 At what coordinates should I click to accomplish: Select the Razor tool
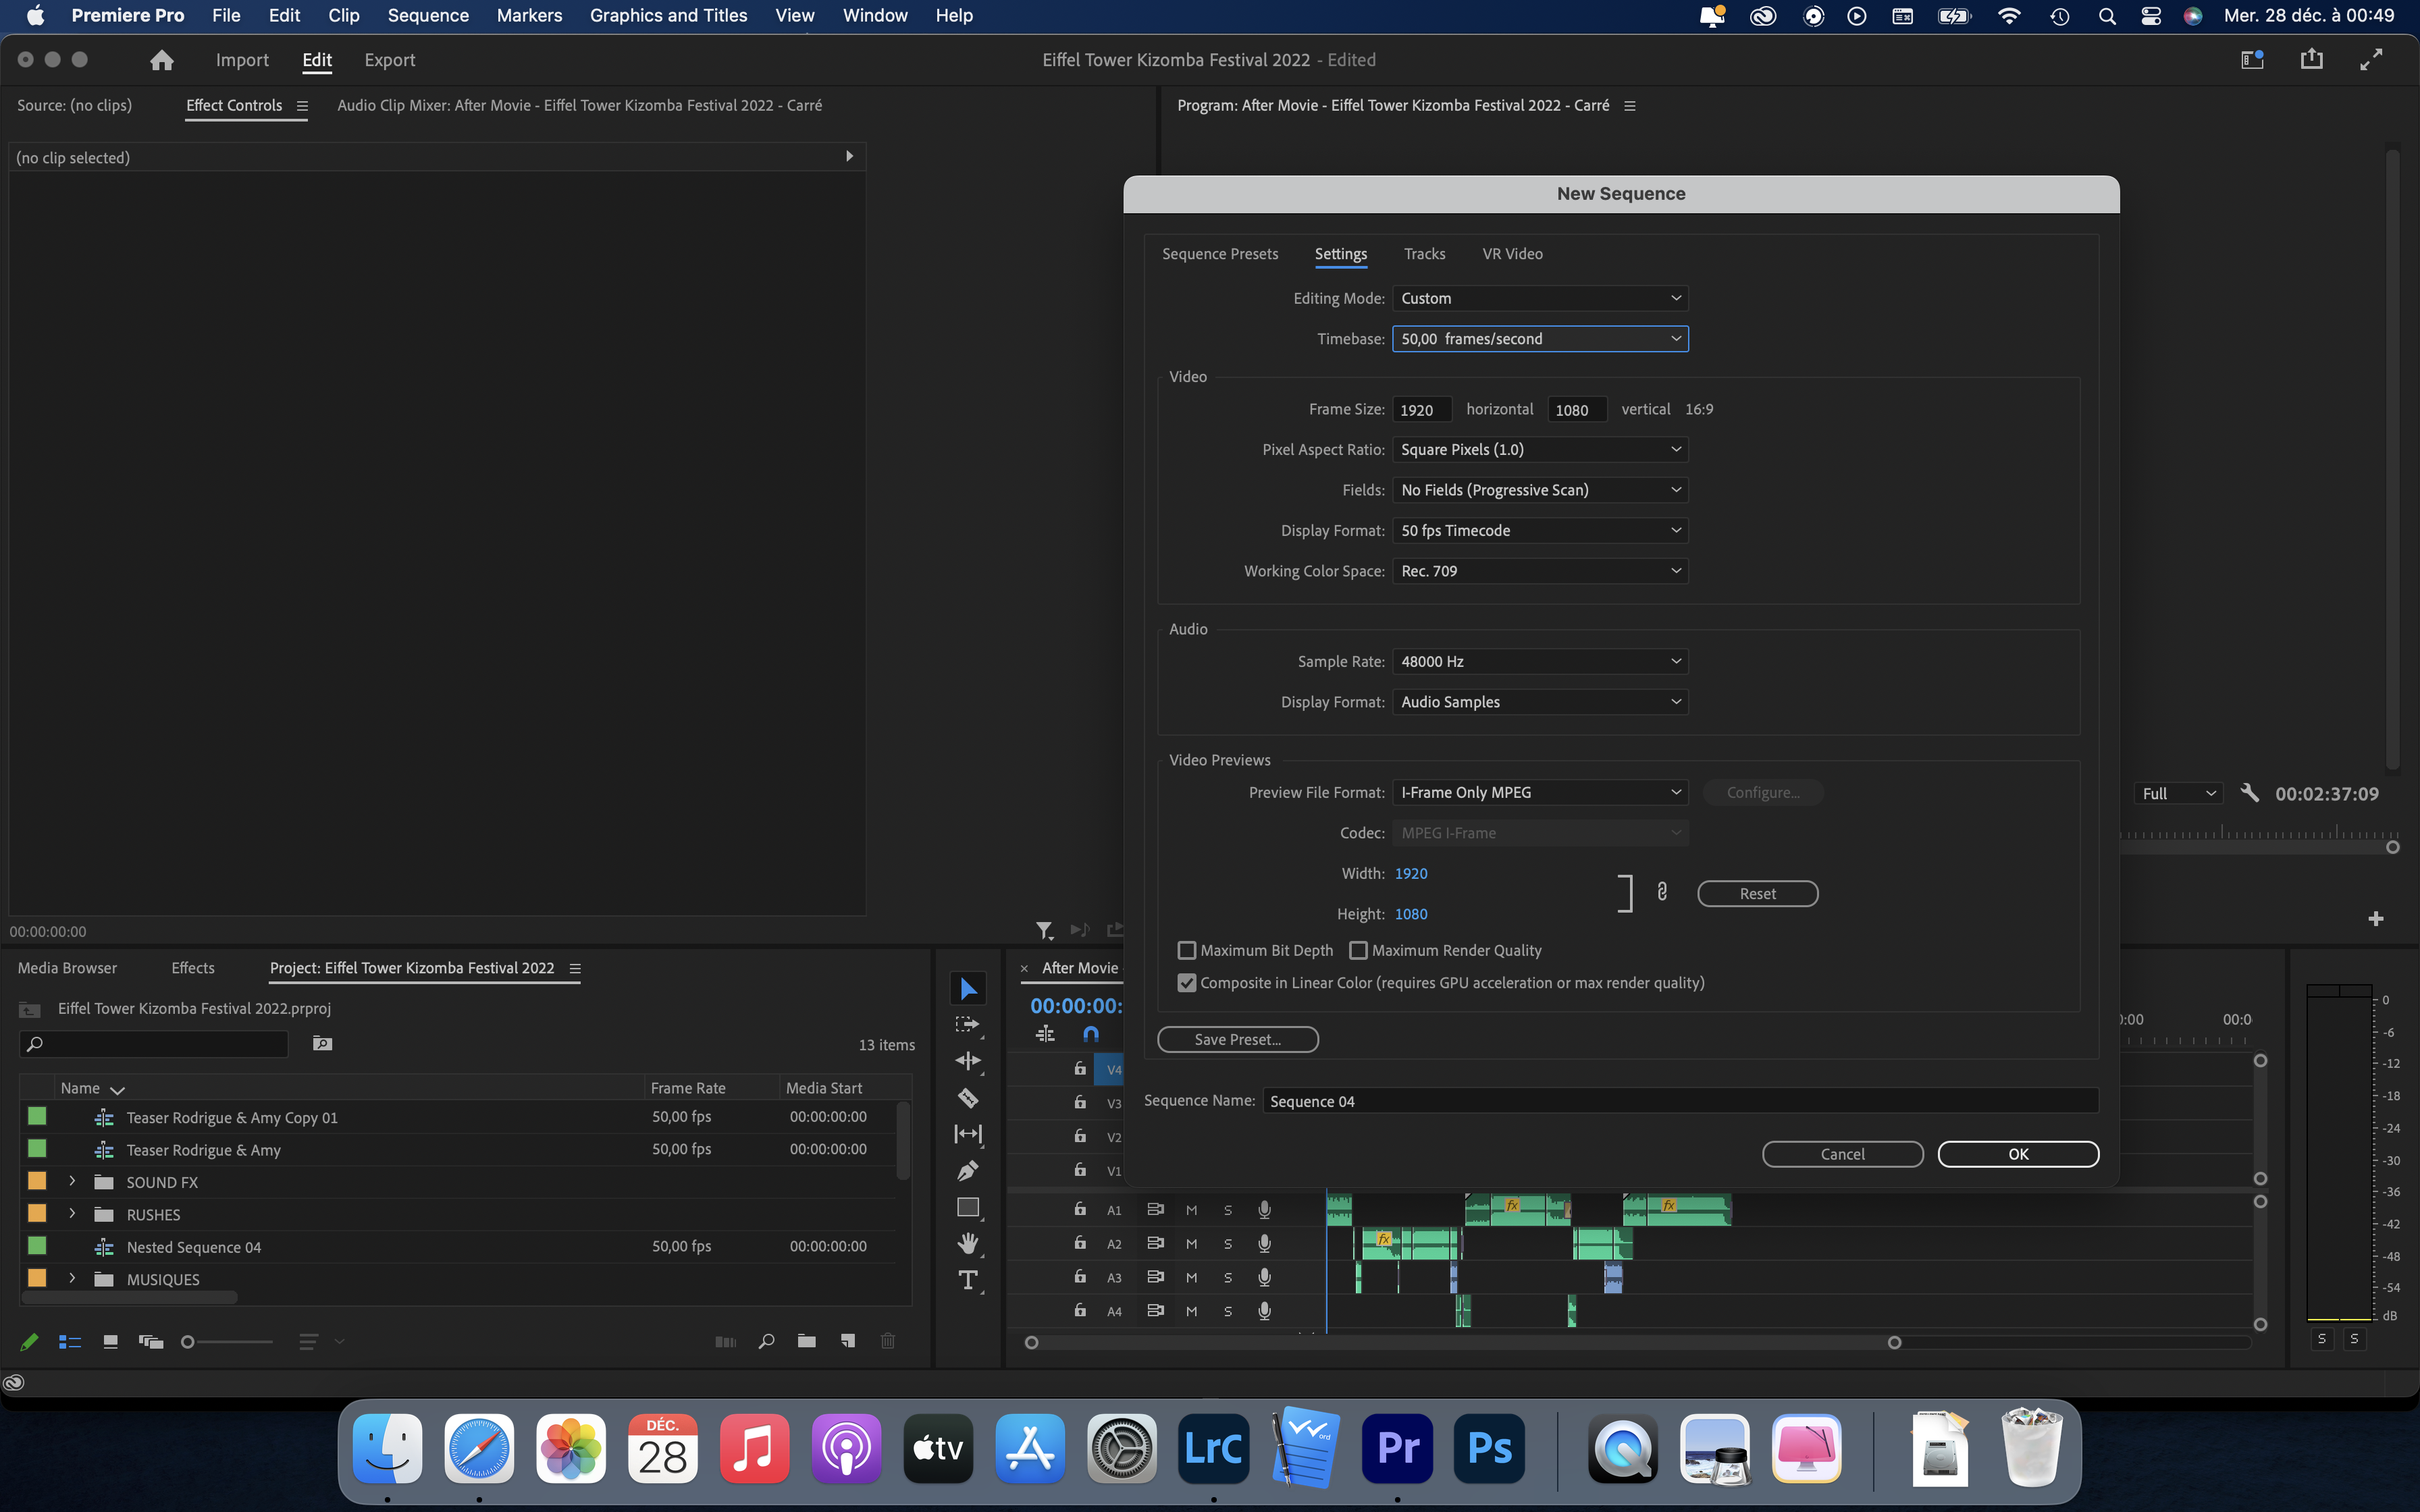(967, 1098)
